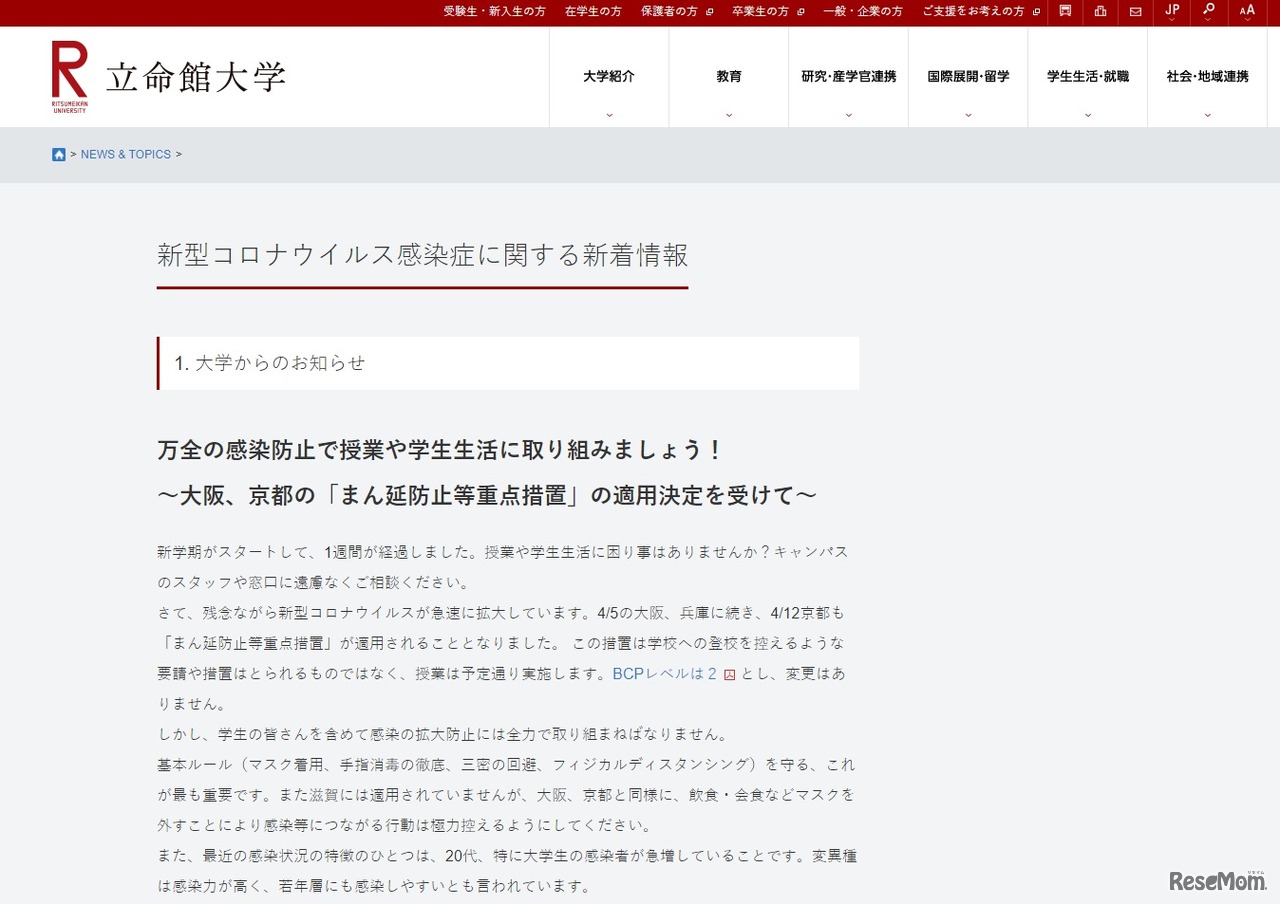Open the library book icon in the header
1280x904 pixels.
coord(1064,12)
